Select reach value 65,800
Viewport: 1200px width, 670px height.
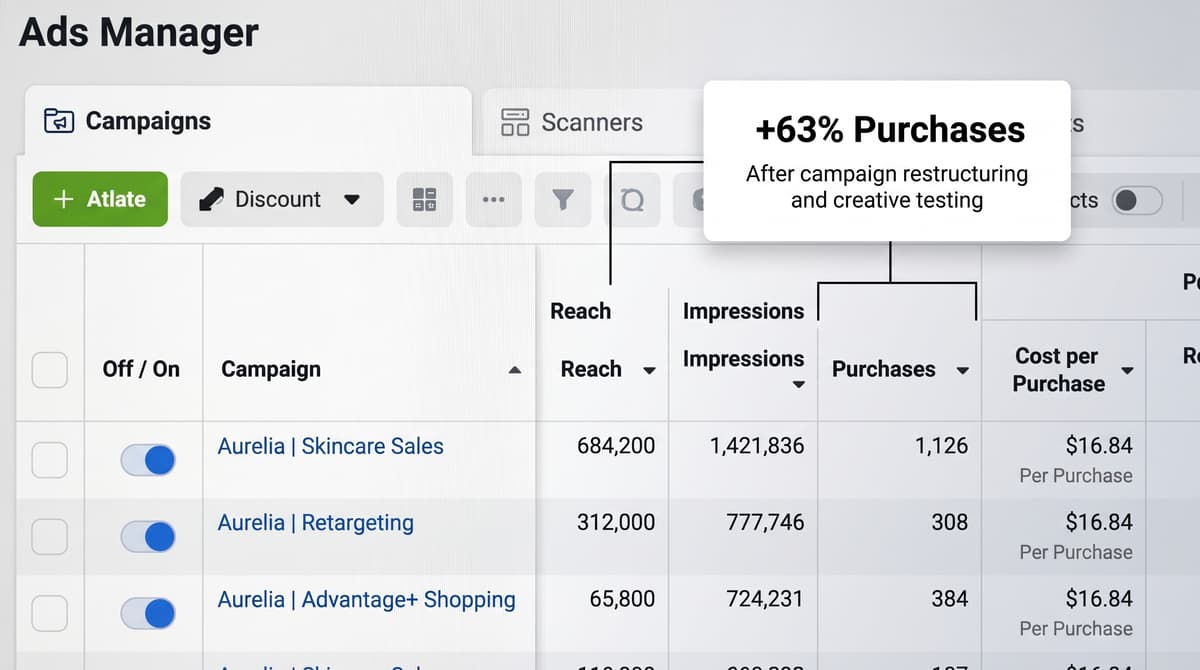[621, 599]
